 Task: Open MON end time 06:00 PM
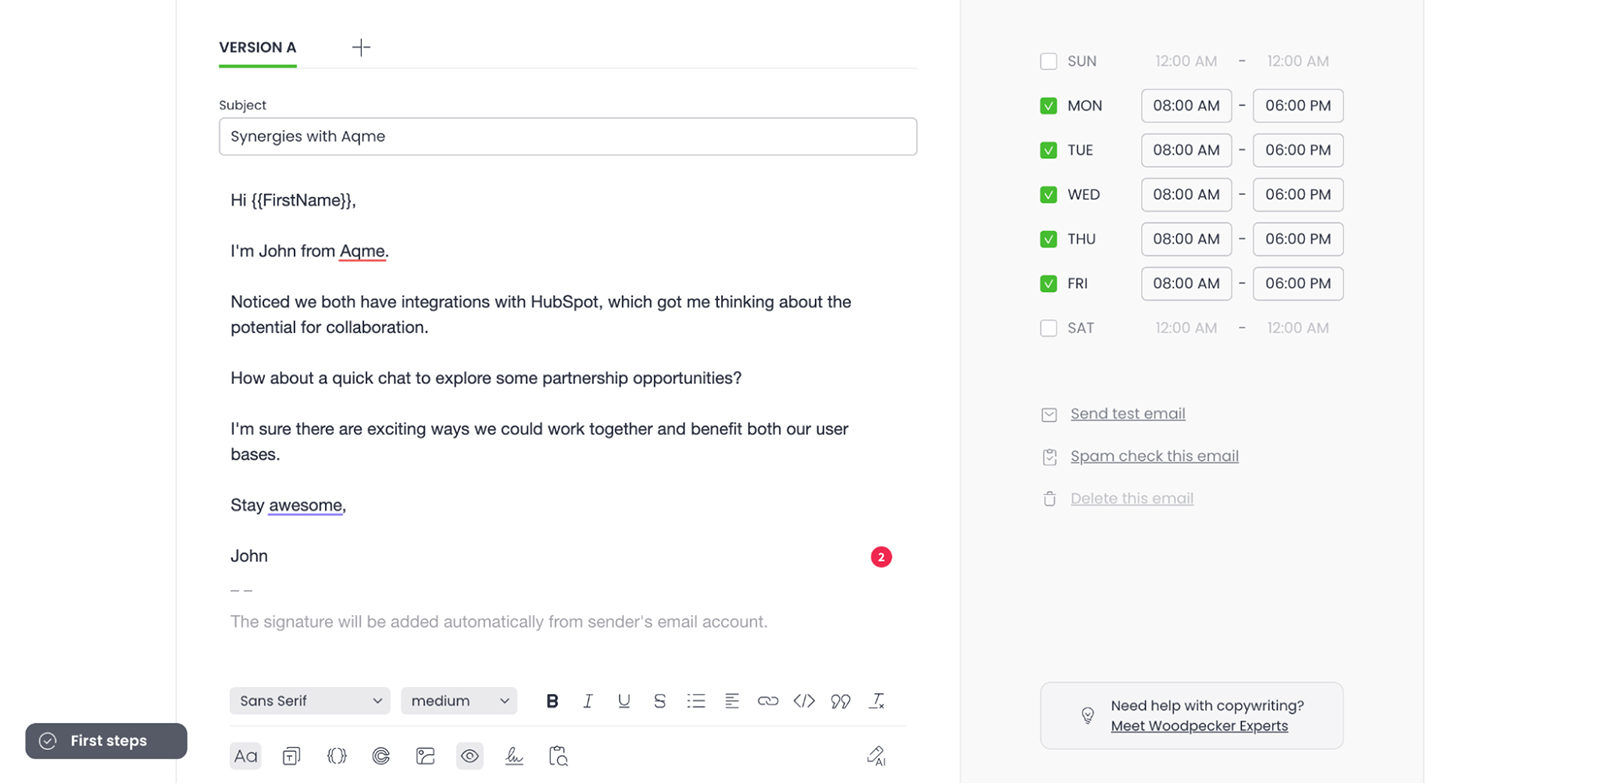(x=1298, y=106)
